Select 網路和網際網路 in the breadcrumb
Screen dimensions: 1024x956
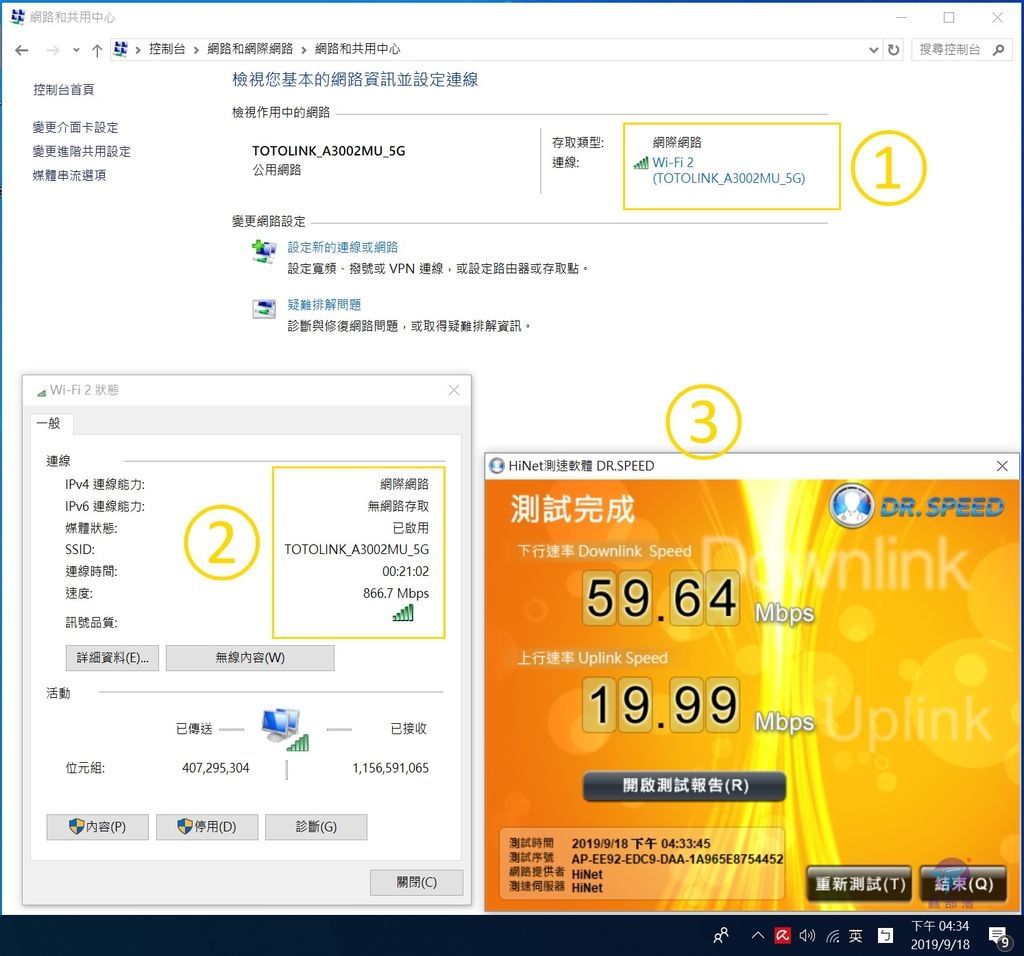[250, 49]
